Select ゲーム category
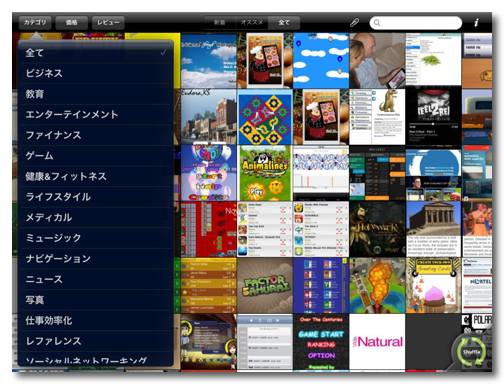The width and height of the screenshot is (504, 384). coord(96,156)
